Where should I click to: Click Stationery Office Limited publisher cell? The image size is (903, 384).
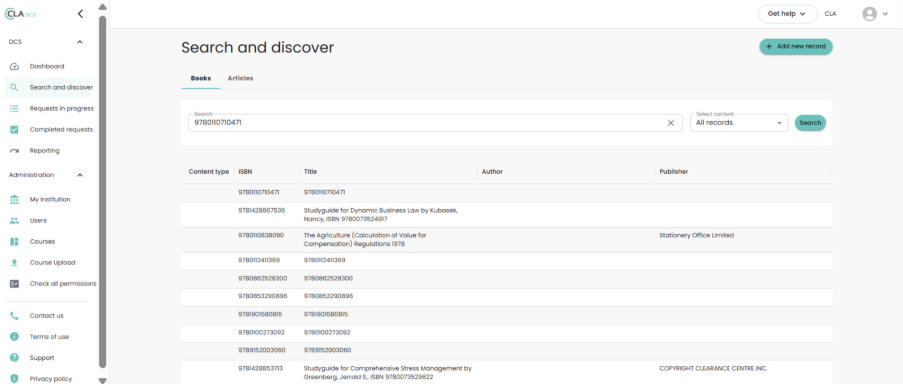(697, 235)
